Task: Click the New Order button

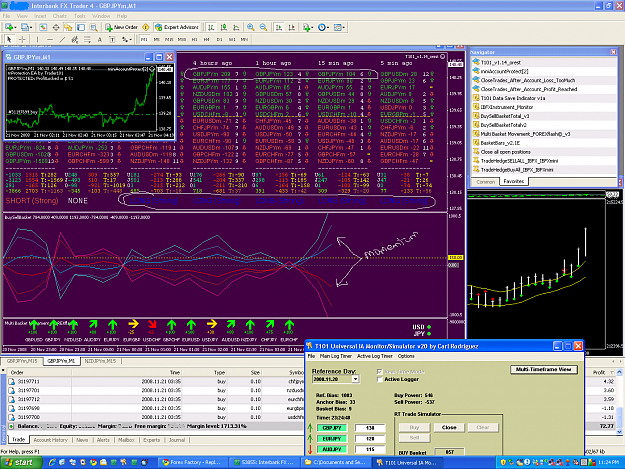Action: (x=122, y=27)
